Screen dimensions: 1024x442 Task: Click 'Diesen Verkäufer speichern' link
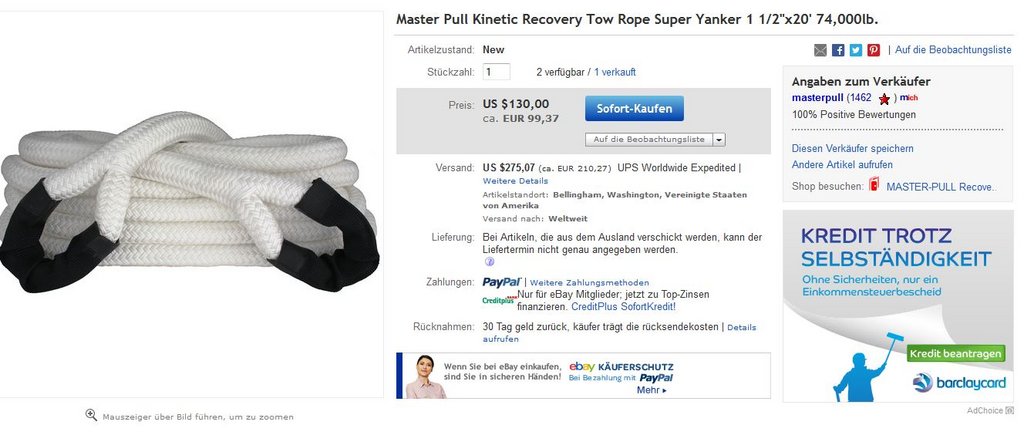click(x=852, y=148)
